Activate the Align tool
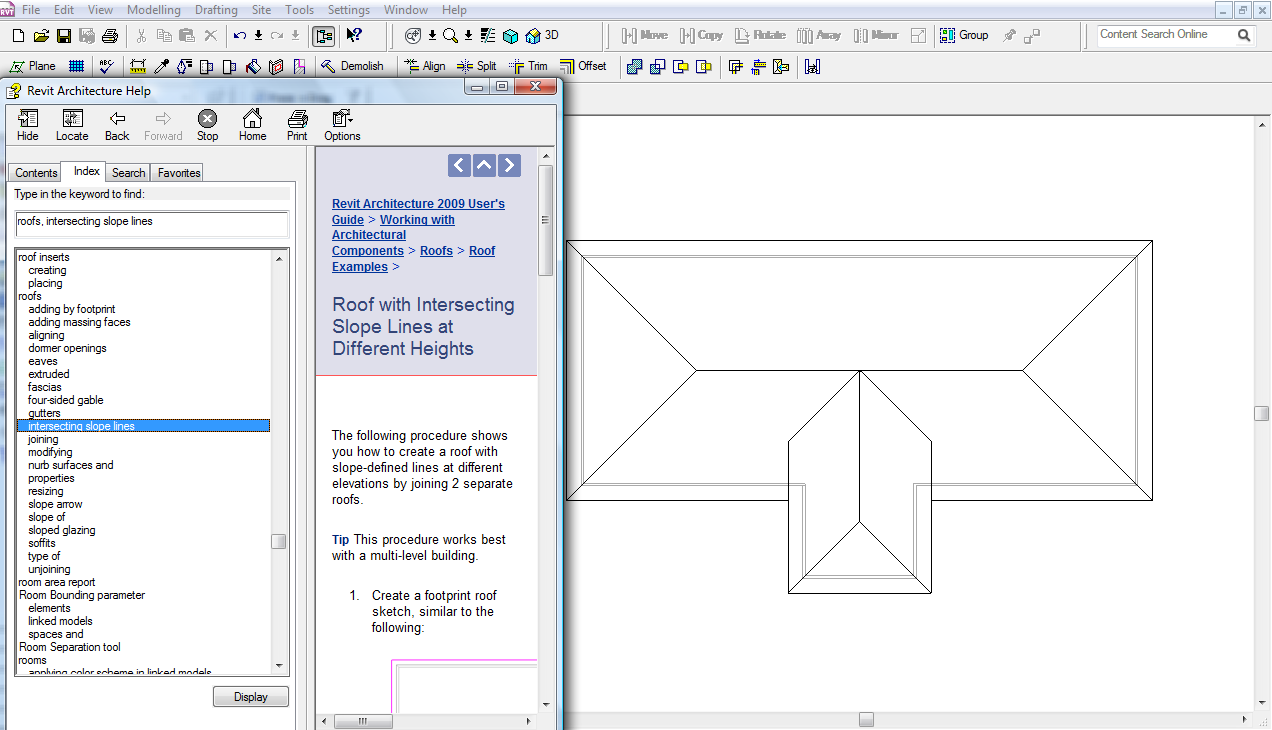The image size is (1272, 730). point(424,66)
